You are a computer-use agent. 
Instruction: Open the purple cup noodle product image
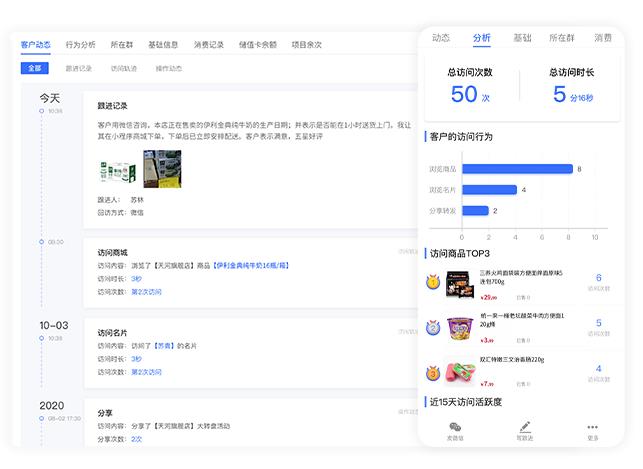(460, 328)
